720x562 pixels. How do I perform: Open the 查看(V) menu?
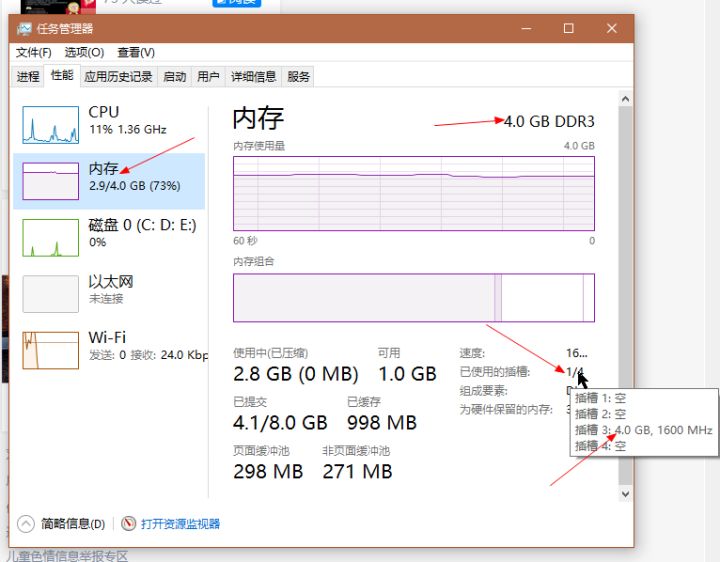(x=136, y=52)
